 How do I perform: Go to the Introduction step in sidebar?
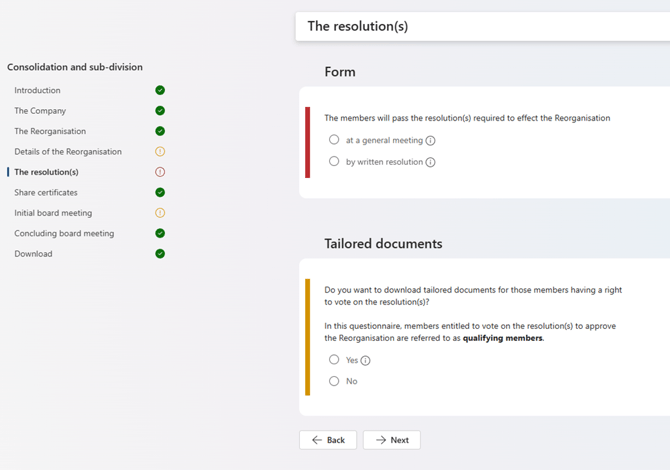click(37, 91)
